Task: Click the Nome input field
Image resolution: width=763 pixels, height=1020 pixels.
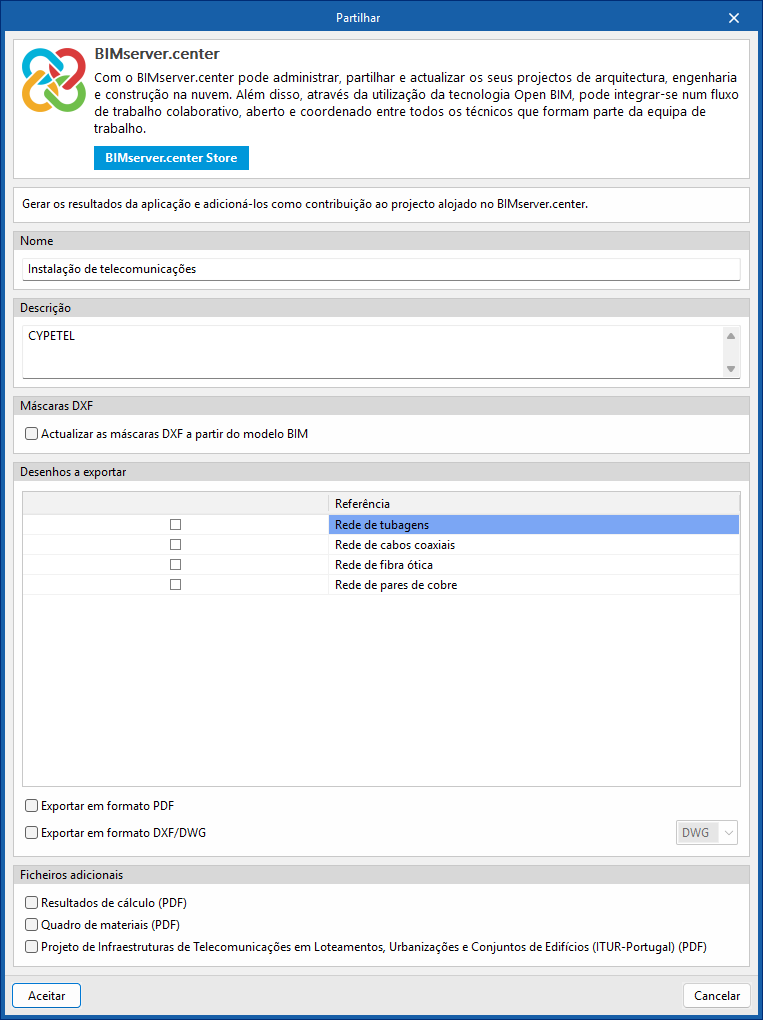Action: click(x=381, y=269)
